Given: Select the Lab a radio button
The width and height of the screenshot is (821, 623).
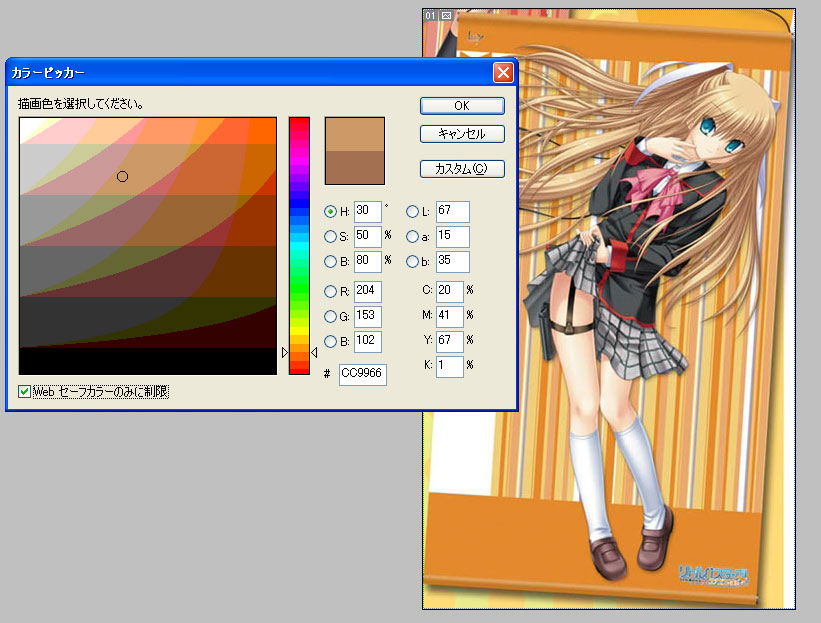Looking at the screenshot, I should pyautogui.click(x=412, y=237).
